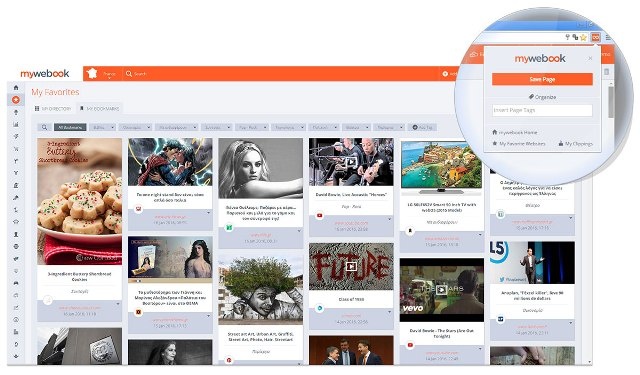Click Pinterest icon on Street Art card
640x375 pixels.
point(229,360)
